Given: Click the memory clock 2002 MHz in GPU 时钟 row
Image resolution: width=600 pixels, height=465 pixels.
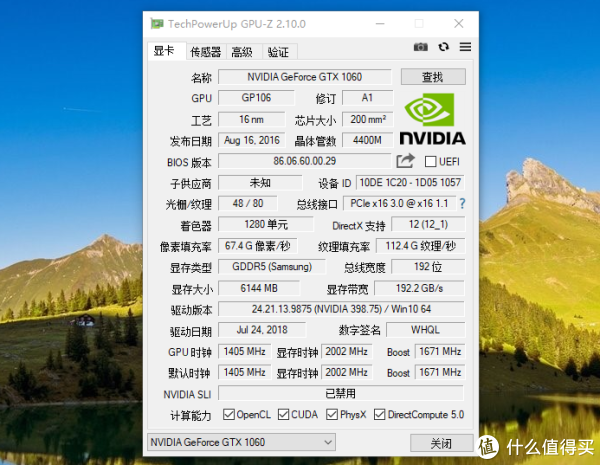Looking at the screenshot, I should point(347,351).
